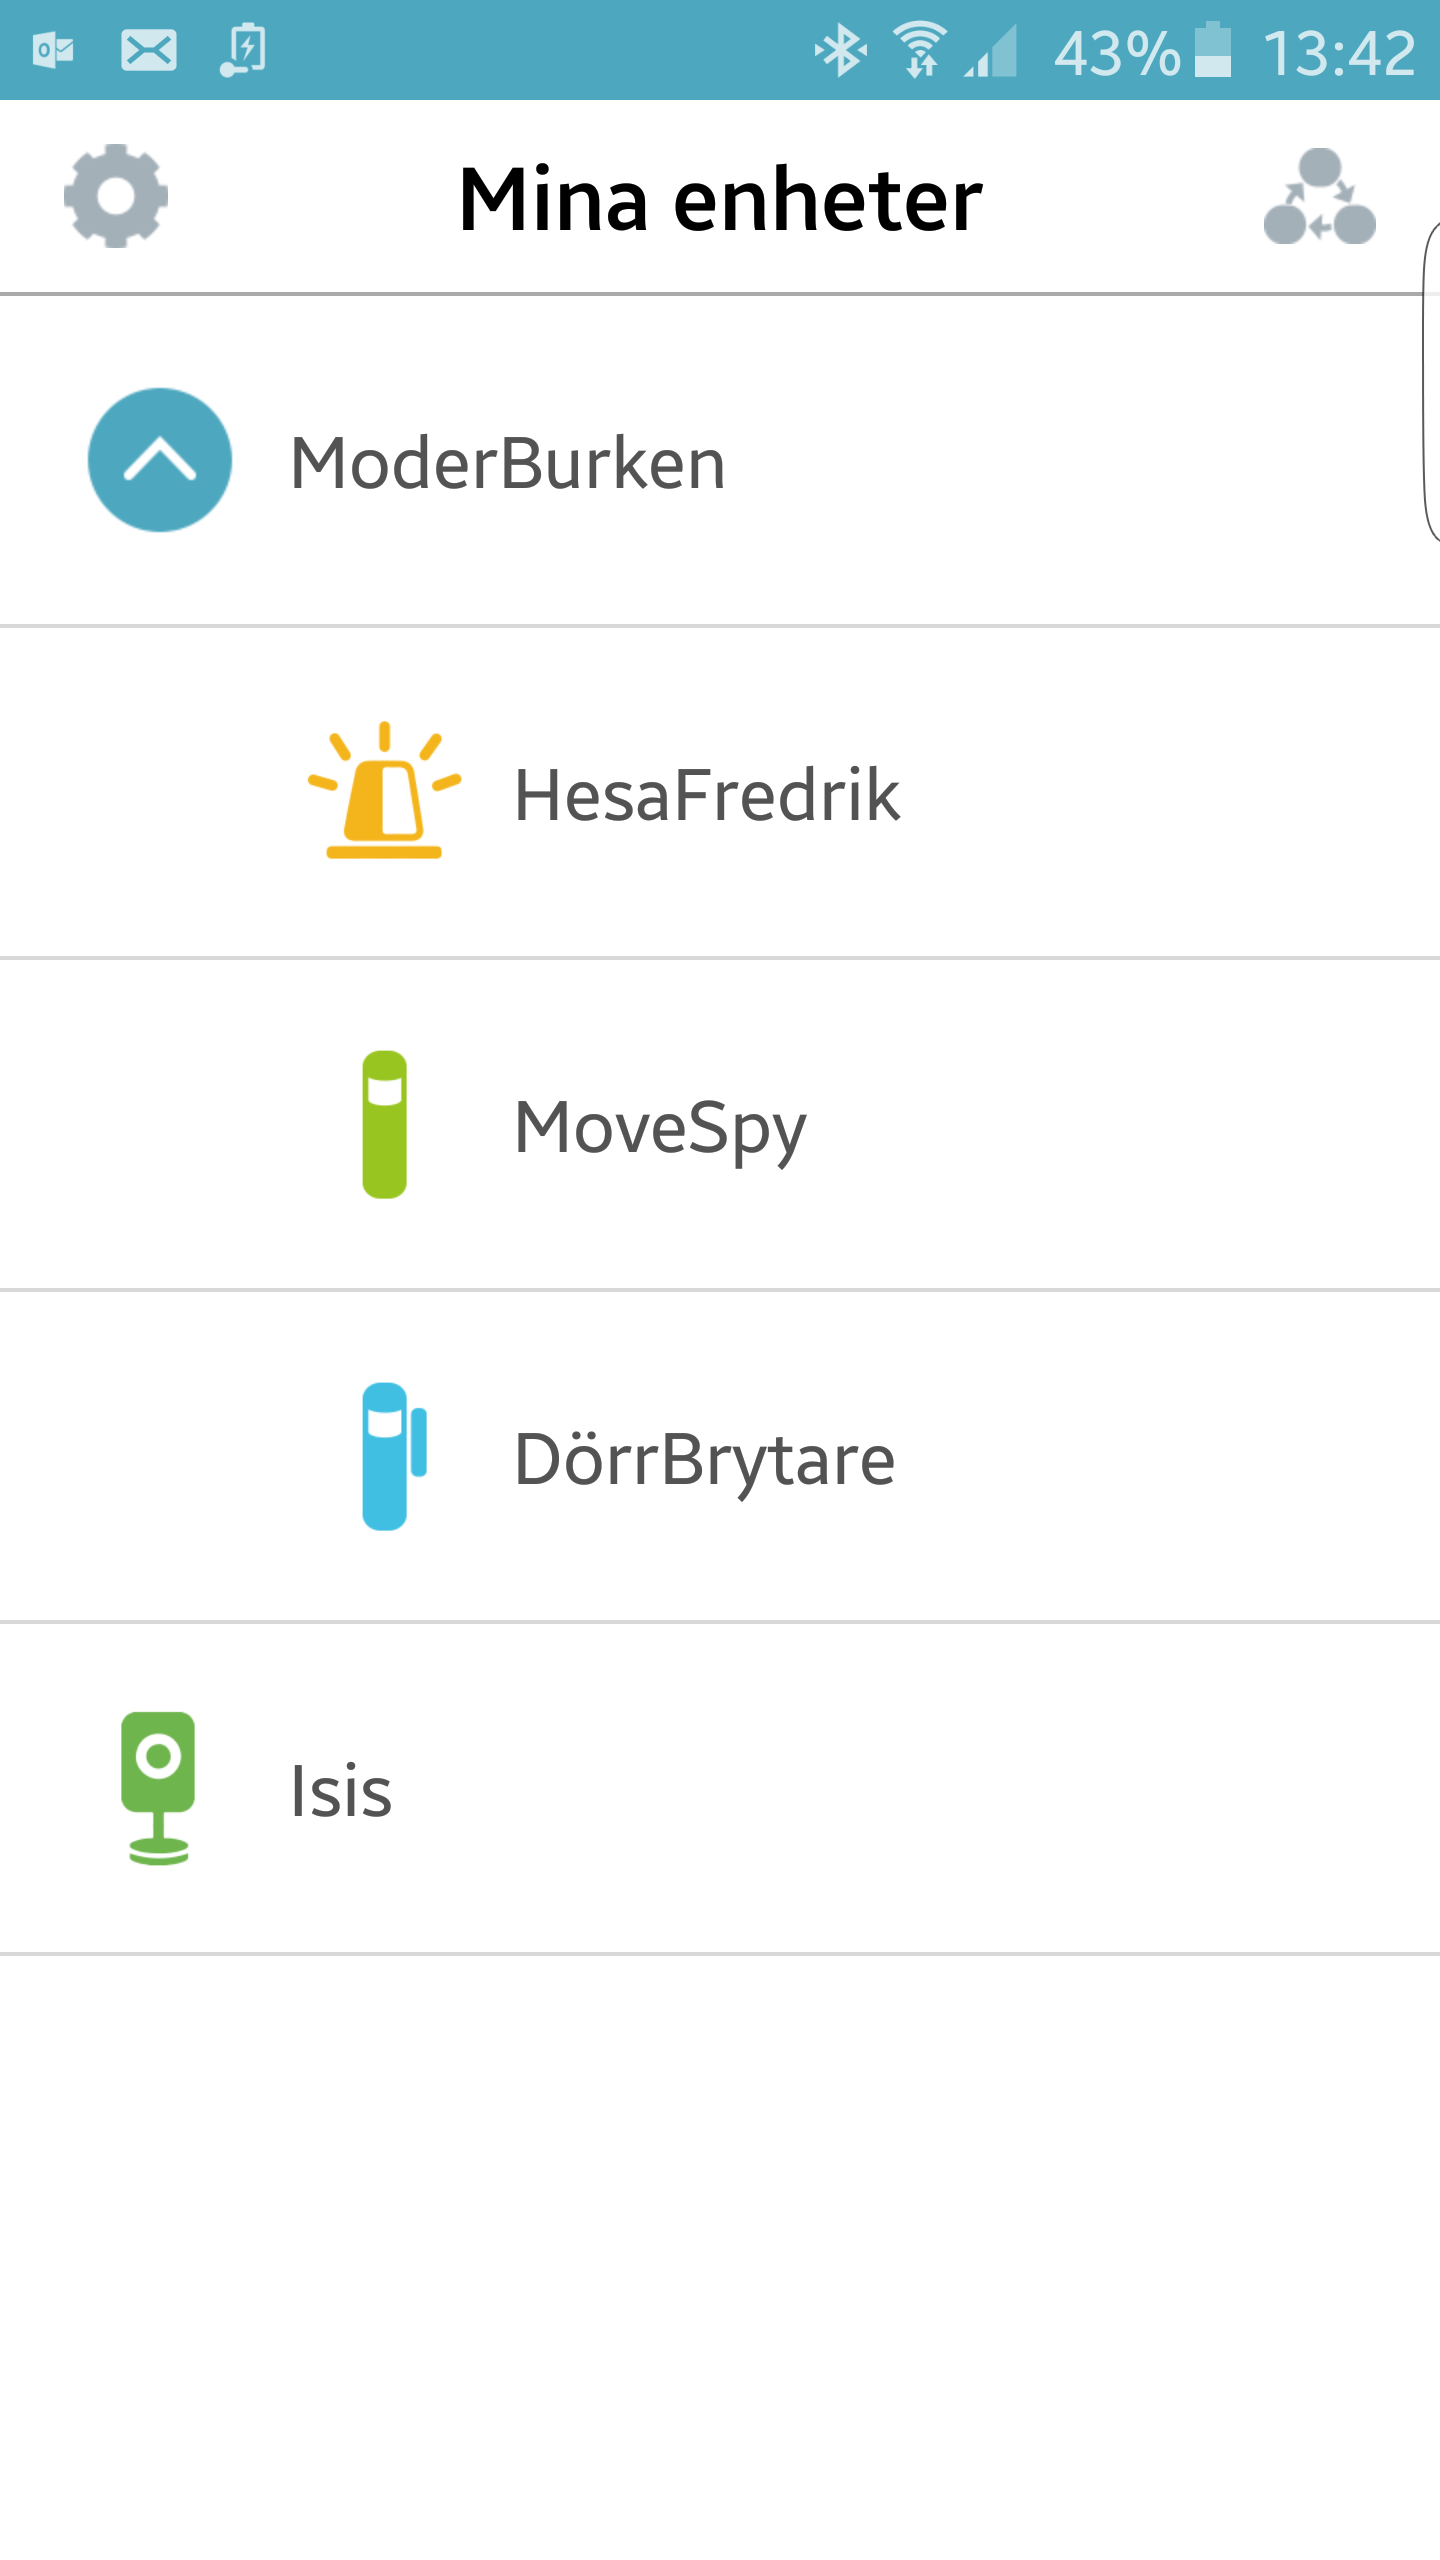This screenshot has width=1440, height=2560.
Task: Open the MoveSpy device
Action: tap(660, 1127)
